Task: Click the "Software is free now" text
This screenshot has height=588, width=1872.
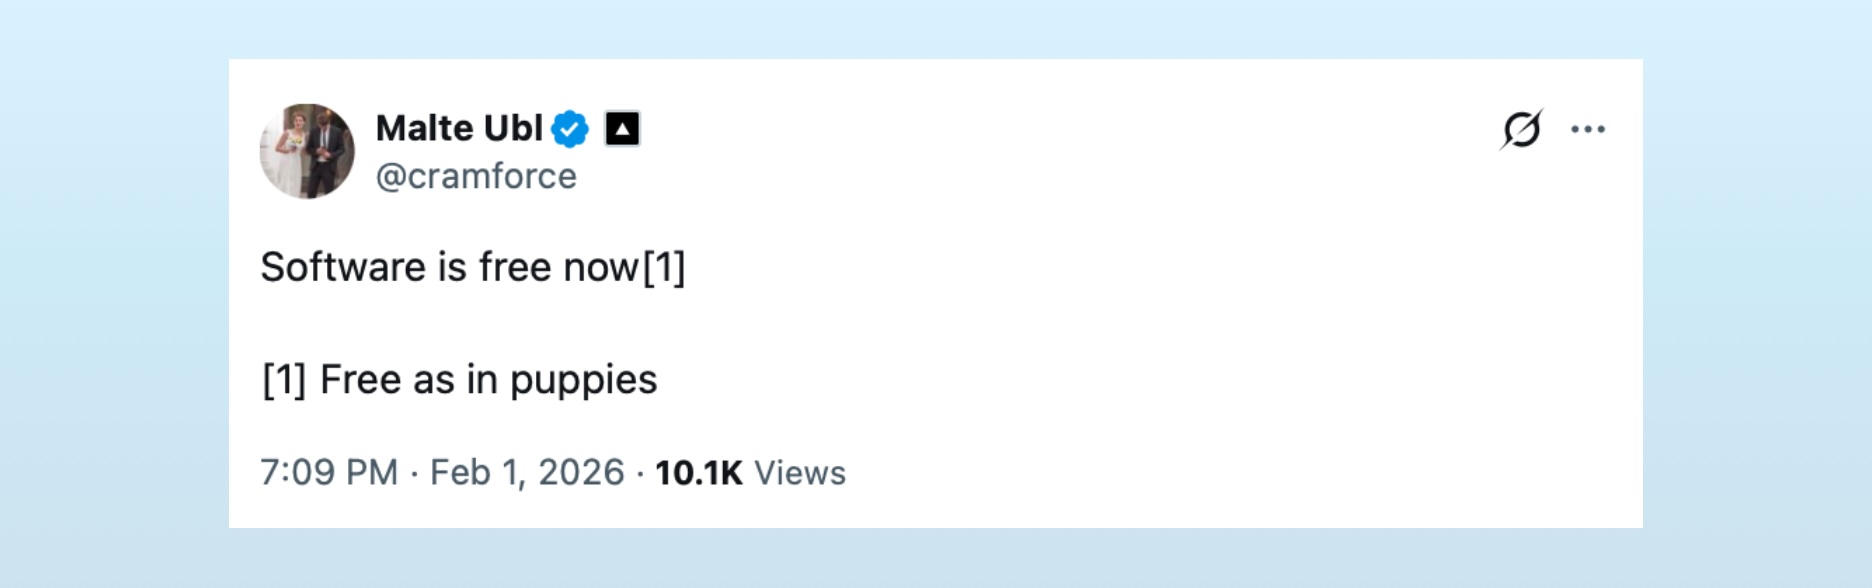Action: pyautogui.click(x=449, y=267)
